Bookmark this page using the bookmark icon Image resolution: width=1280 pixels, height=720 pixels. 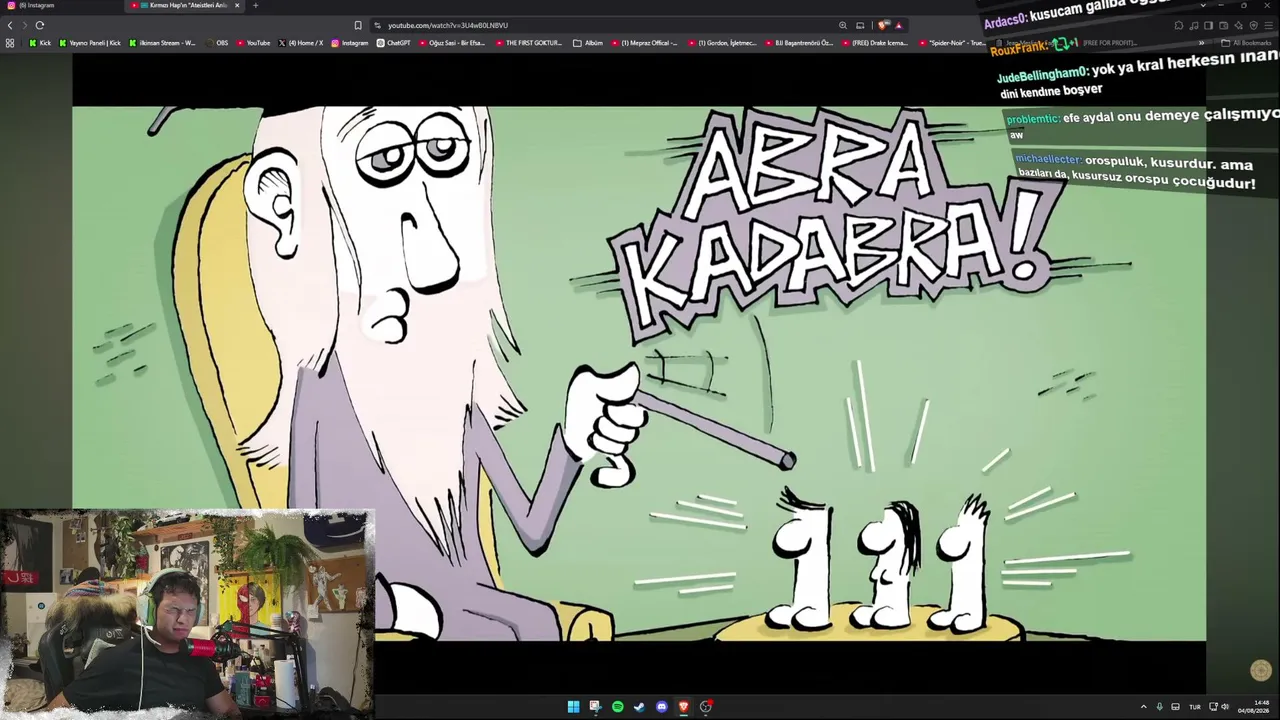358,25
